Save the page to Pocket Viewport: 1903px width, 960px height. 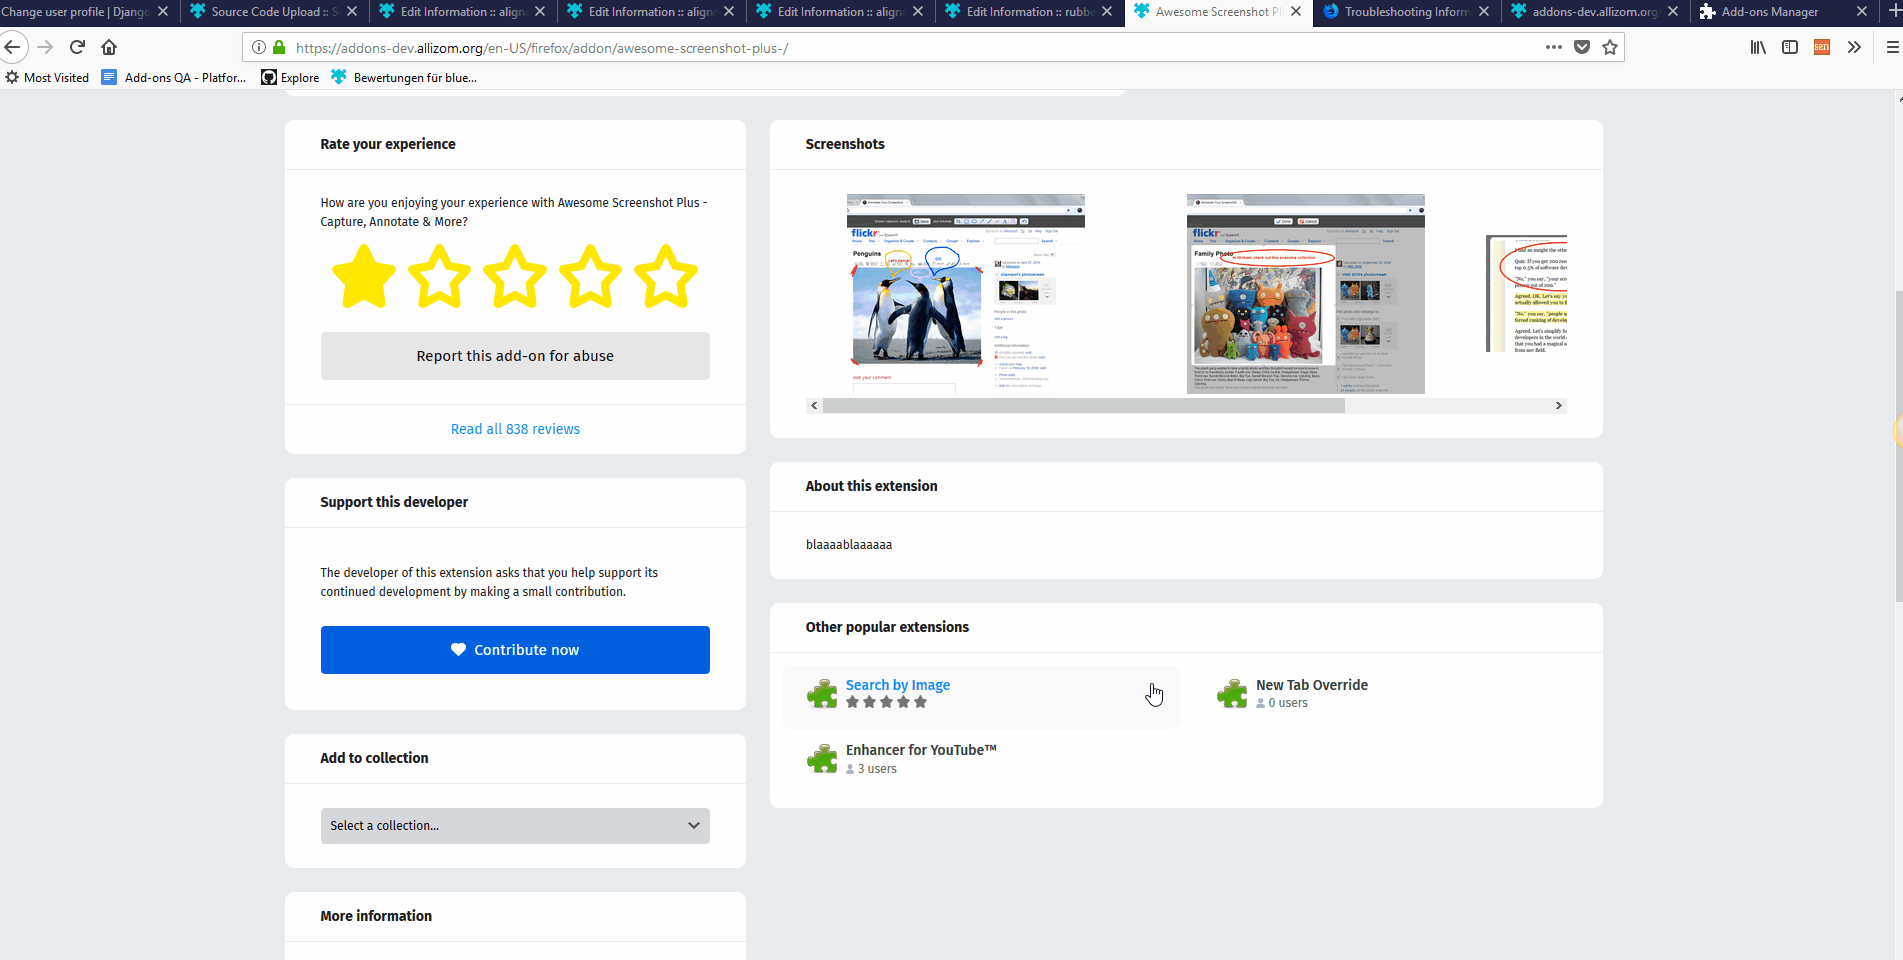[x=1582, y=47]
